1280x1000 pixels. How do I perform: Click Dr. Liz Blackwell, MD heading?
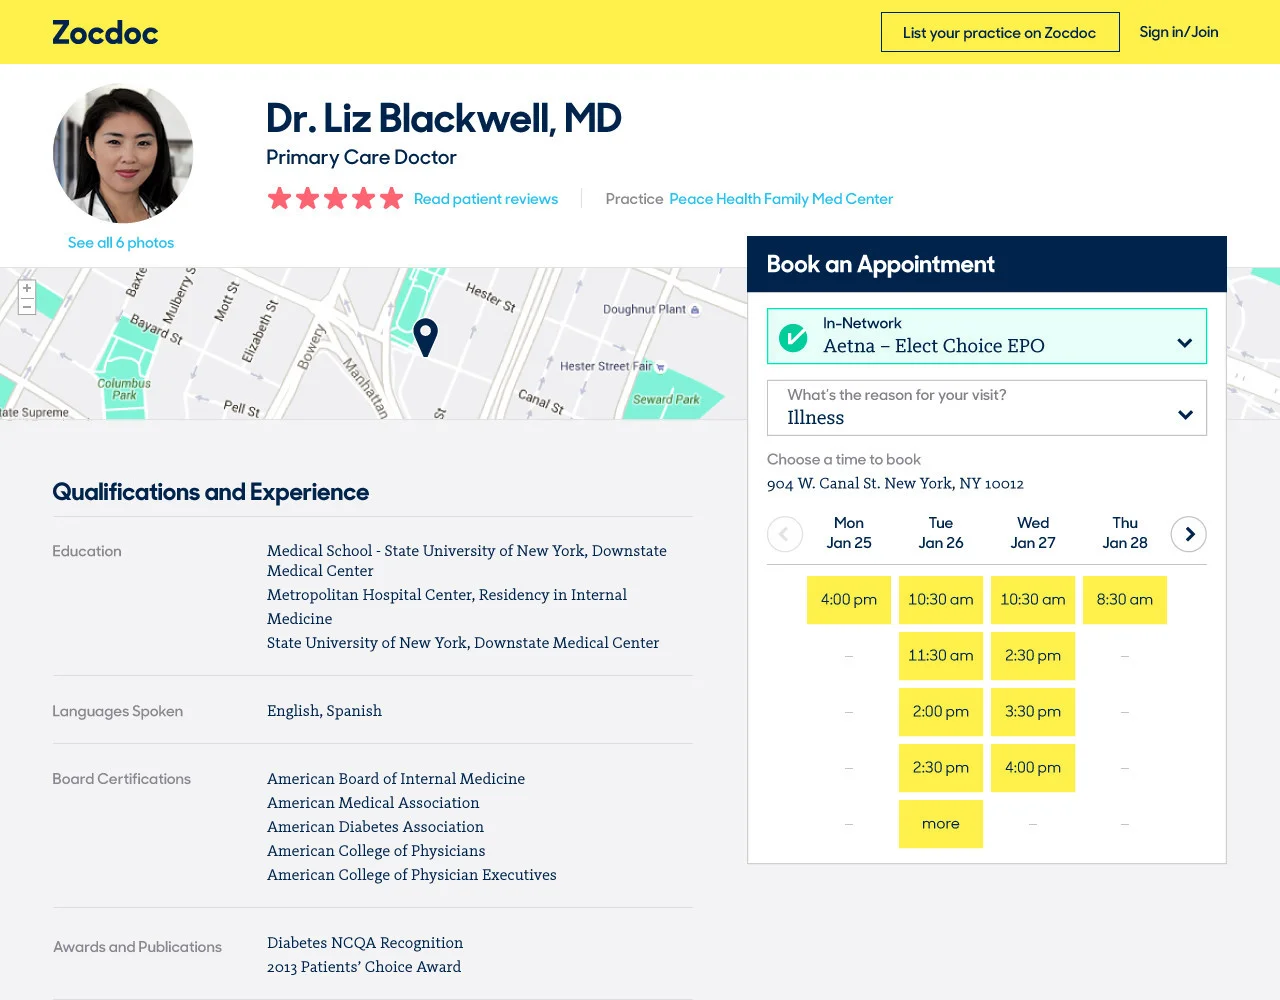(x=444, y=118)
